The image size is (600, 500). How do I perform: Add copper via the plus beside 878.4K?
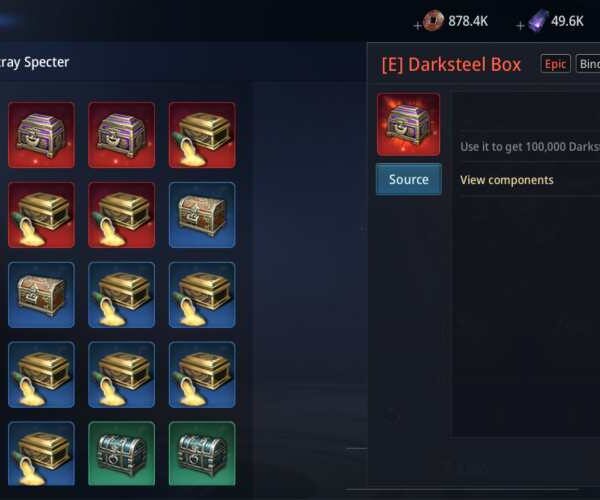click(417, 26)
